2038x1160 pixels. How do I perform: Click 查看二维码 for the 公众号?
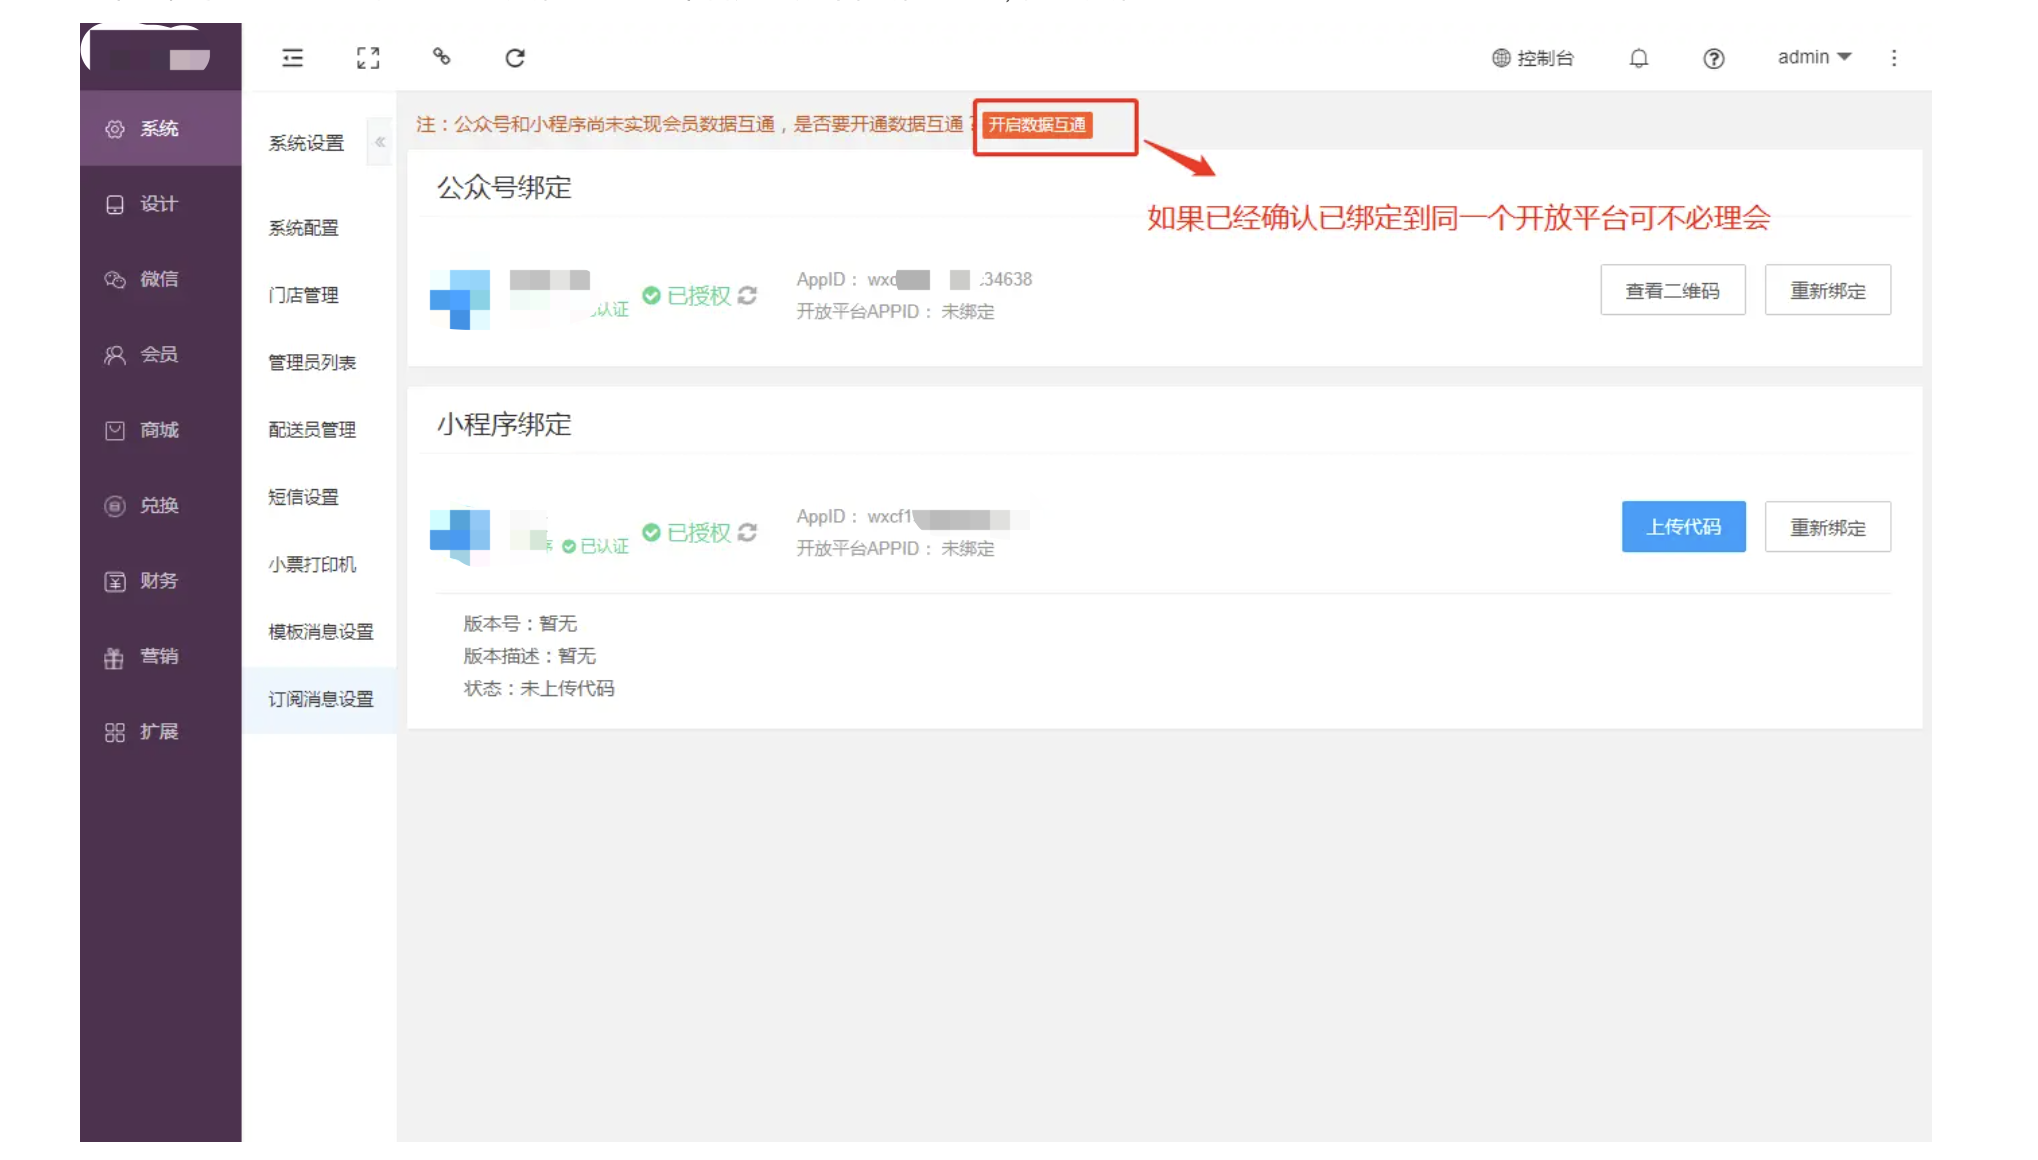pyautogui.click(x=1672, y=290)
